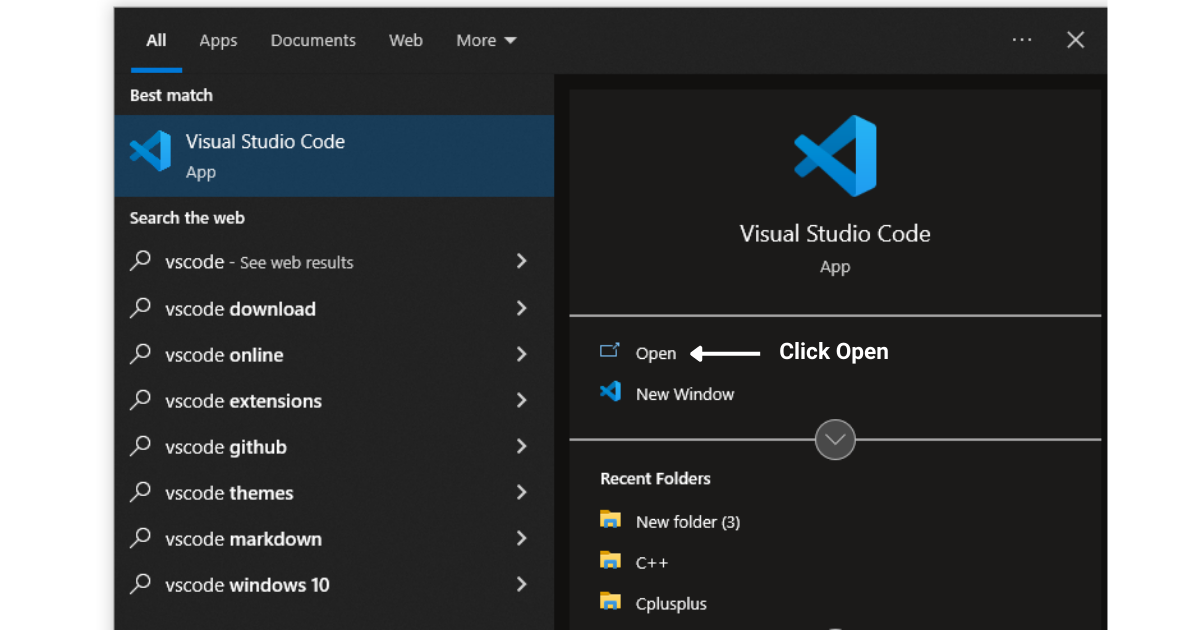Click the Cplusplus folder icon

(x=610, y=601)
